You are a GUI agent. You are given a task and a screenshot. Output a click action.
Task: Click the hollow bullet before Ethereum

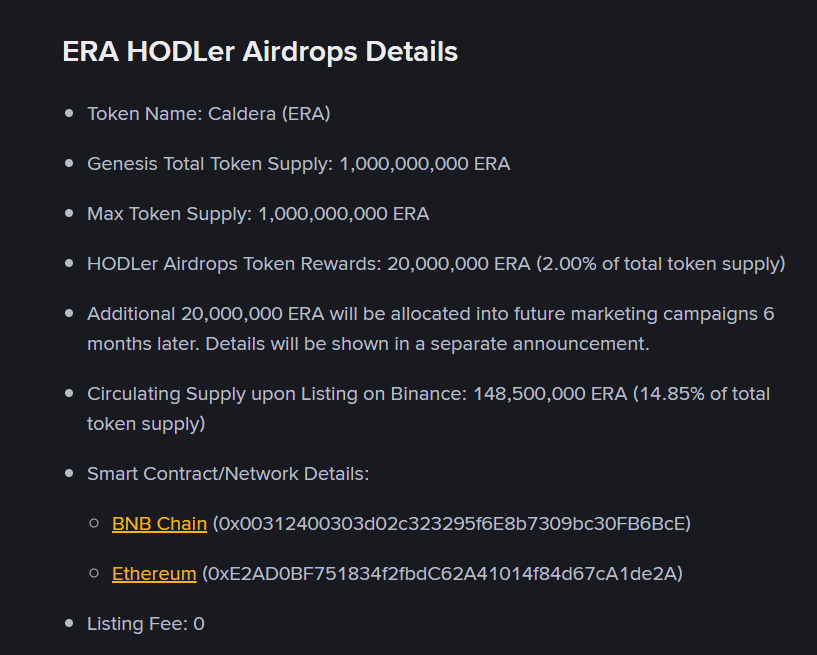(x=94, y=573)
